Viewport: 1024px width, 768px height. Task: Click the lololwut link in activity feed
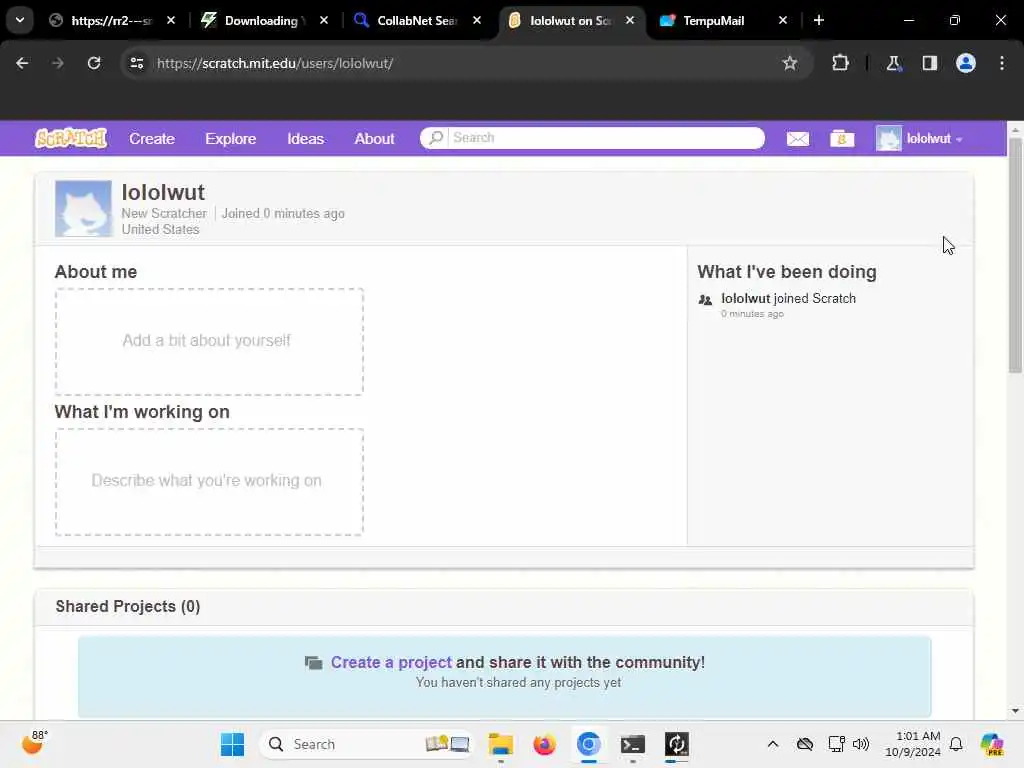[x=746, y=298]
